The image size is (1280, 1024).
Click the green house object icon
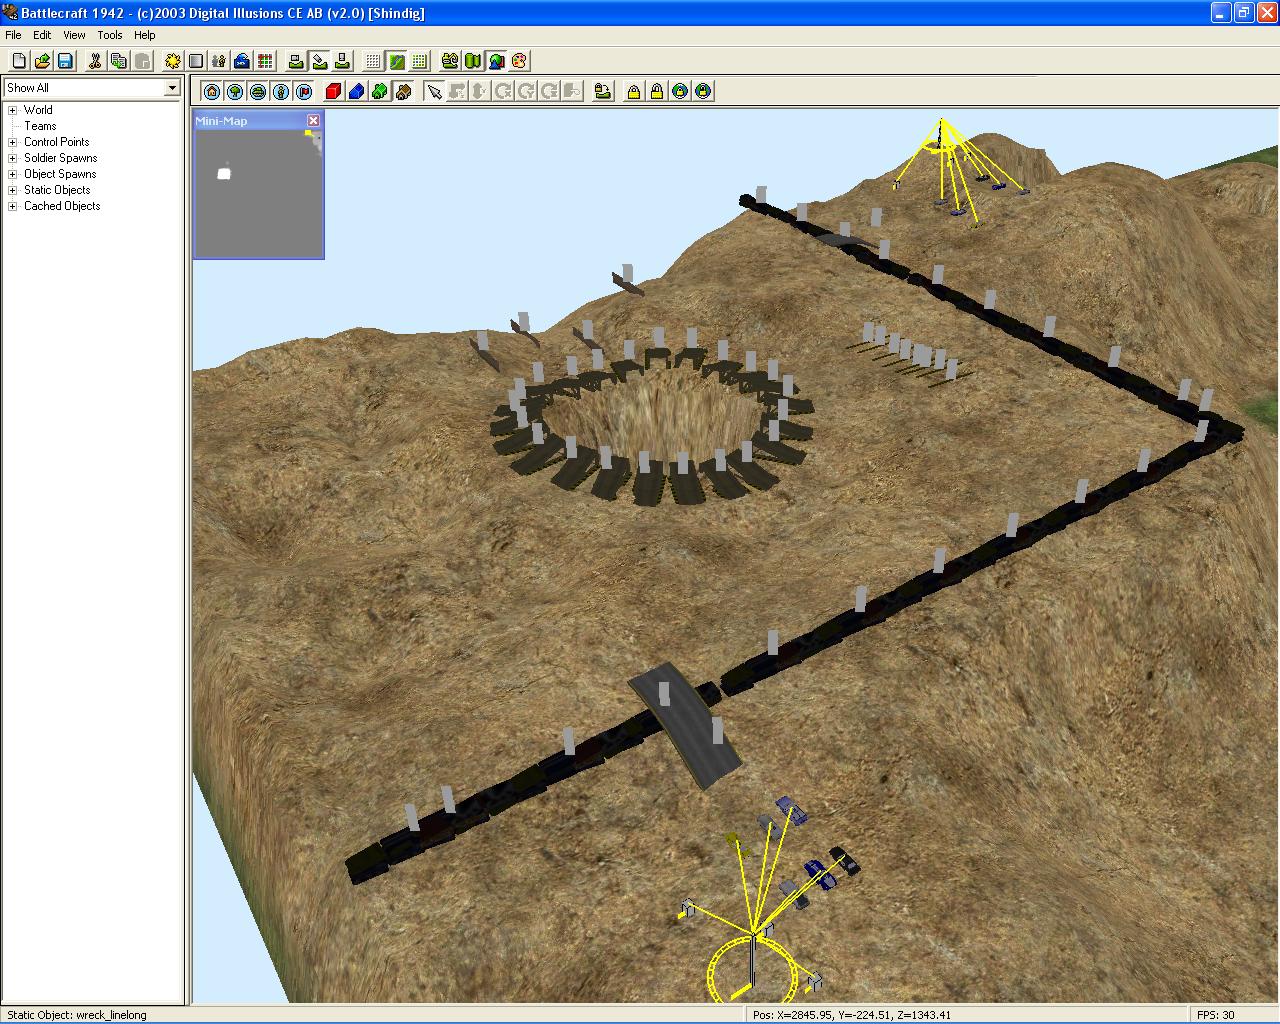tap(380, 91)
